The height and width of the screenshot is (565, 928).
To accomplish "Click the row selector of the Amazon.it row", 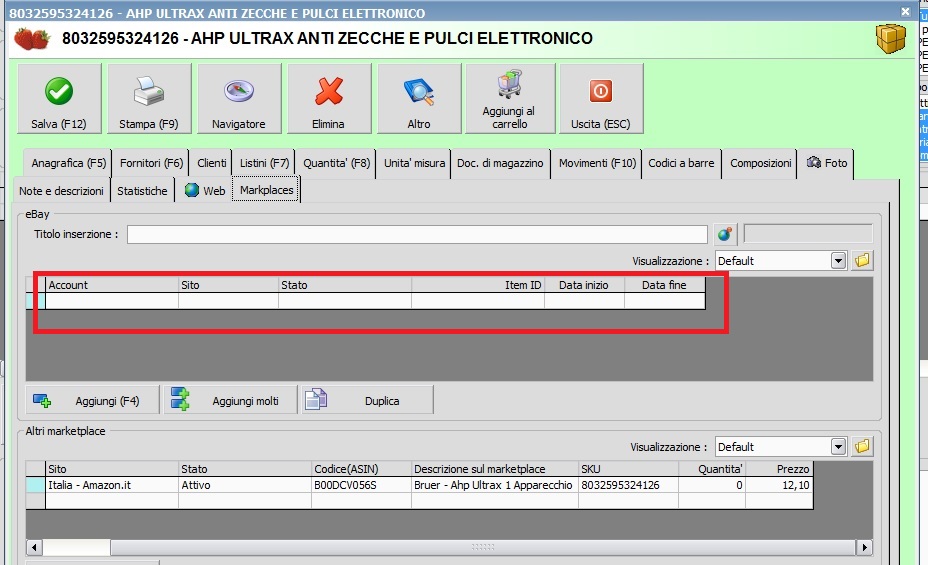I will click(36, 485).
